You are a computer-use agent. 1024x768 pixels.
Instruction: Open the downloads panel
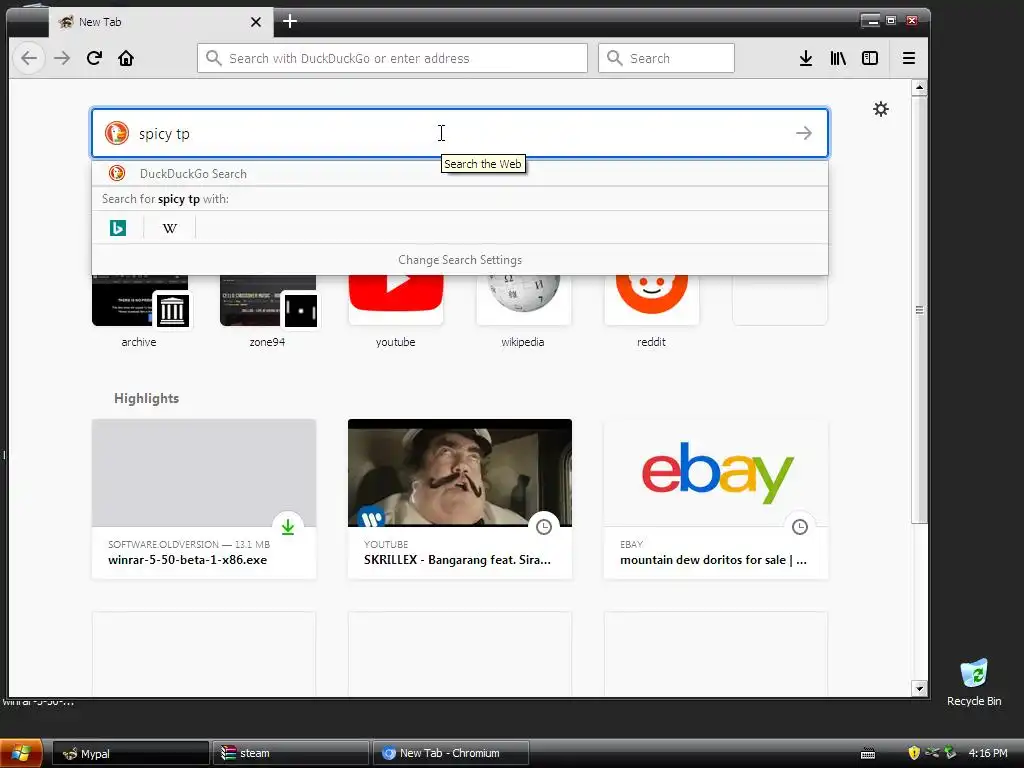coord(806,58)
